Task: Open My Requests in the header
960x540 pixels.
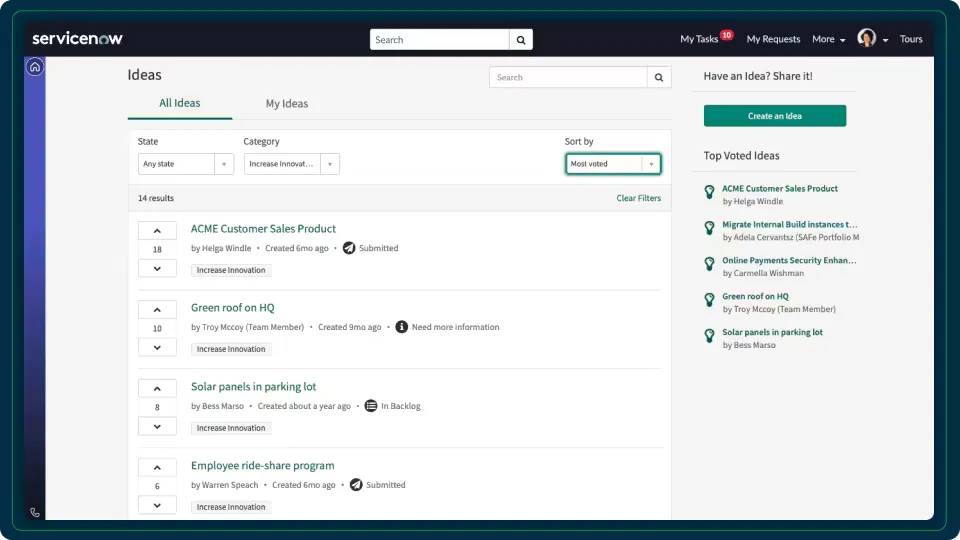Action: 773,40
